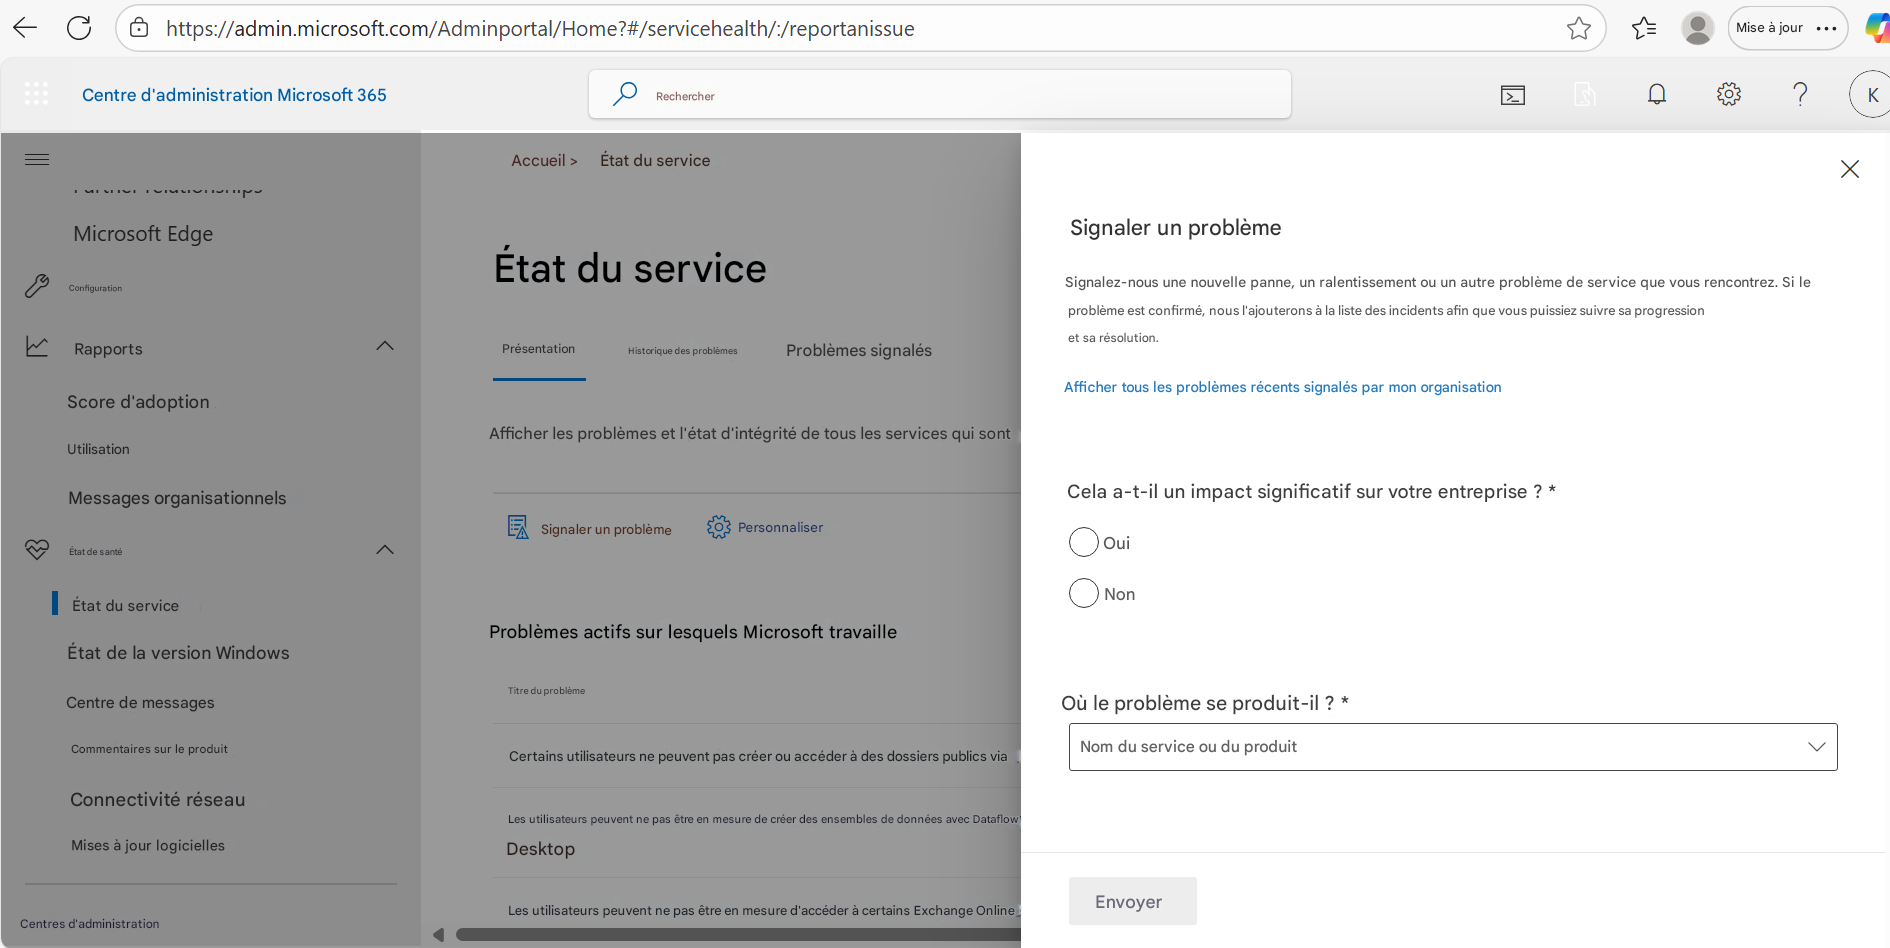Go back using the browser back arrow

(25, 28)
